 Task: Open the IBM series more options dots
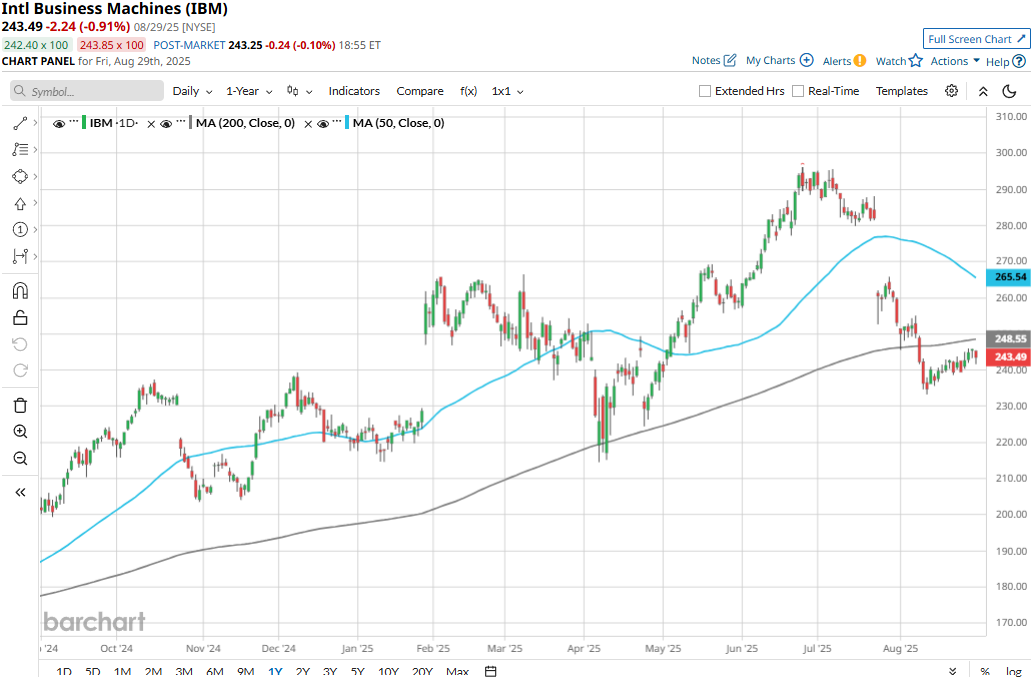(x=74, y=122)
